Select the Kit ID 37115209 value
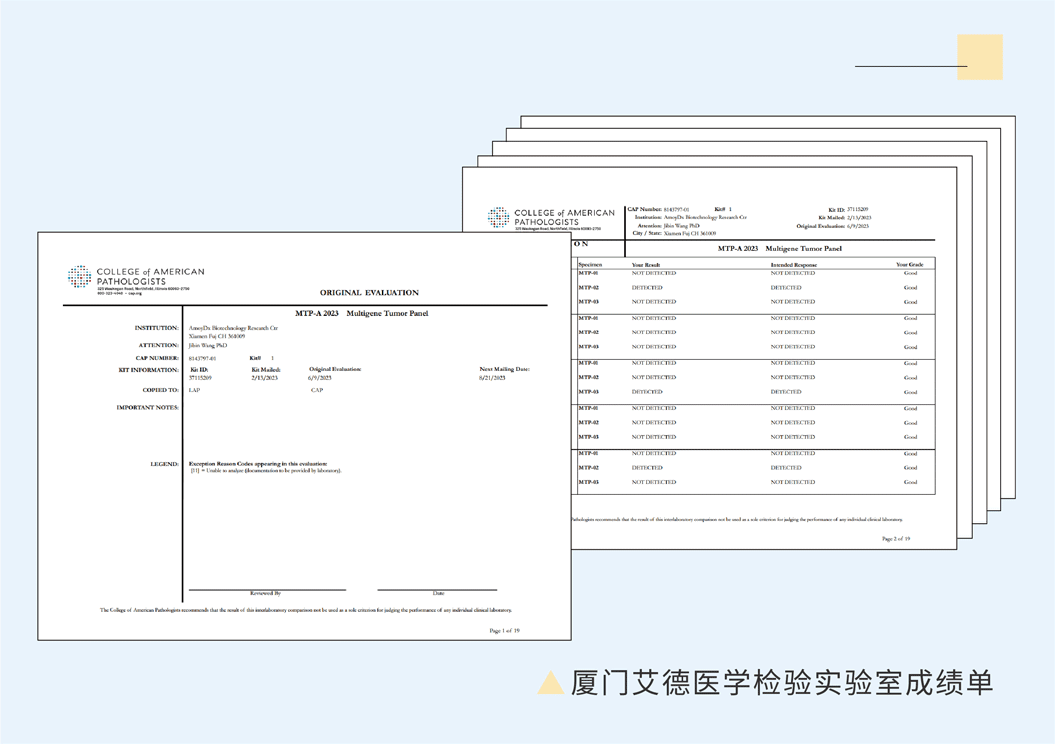Viewport: 1055px width, 744px height. (200, 379)
